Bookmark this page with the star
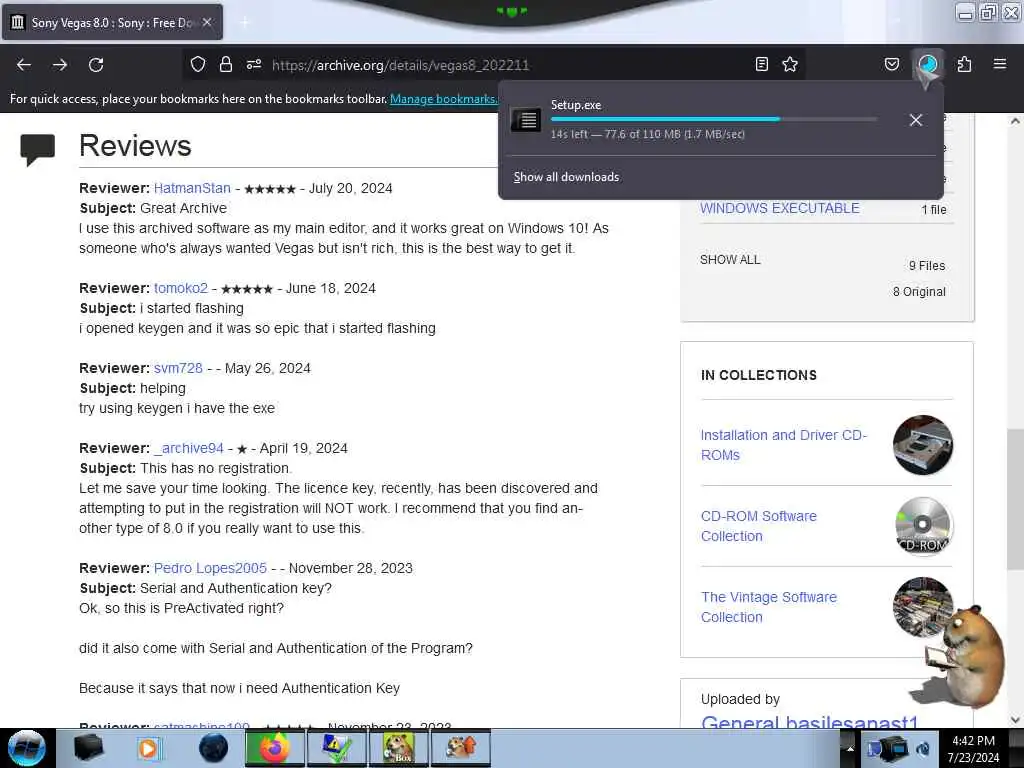The width and height of the screenshot is (1024, 768). (x=790, y=64)
